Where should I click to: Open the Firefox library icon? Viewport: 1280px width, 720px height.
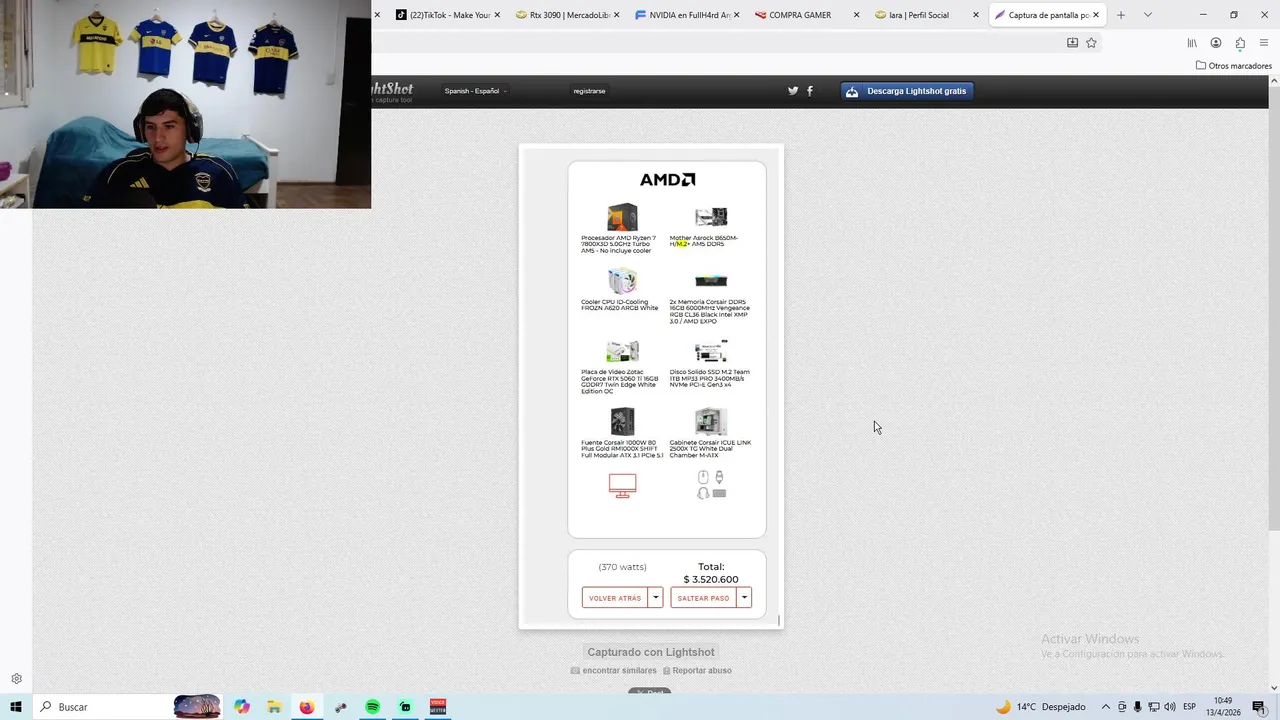[1192, 43]
